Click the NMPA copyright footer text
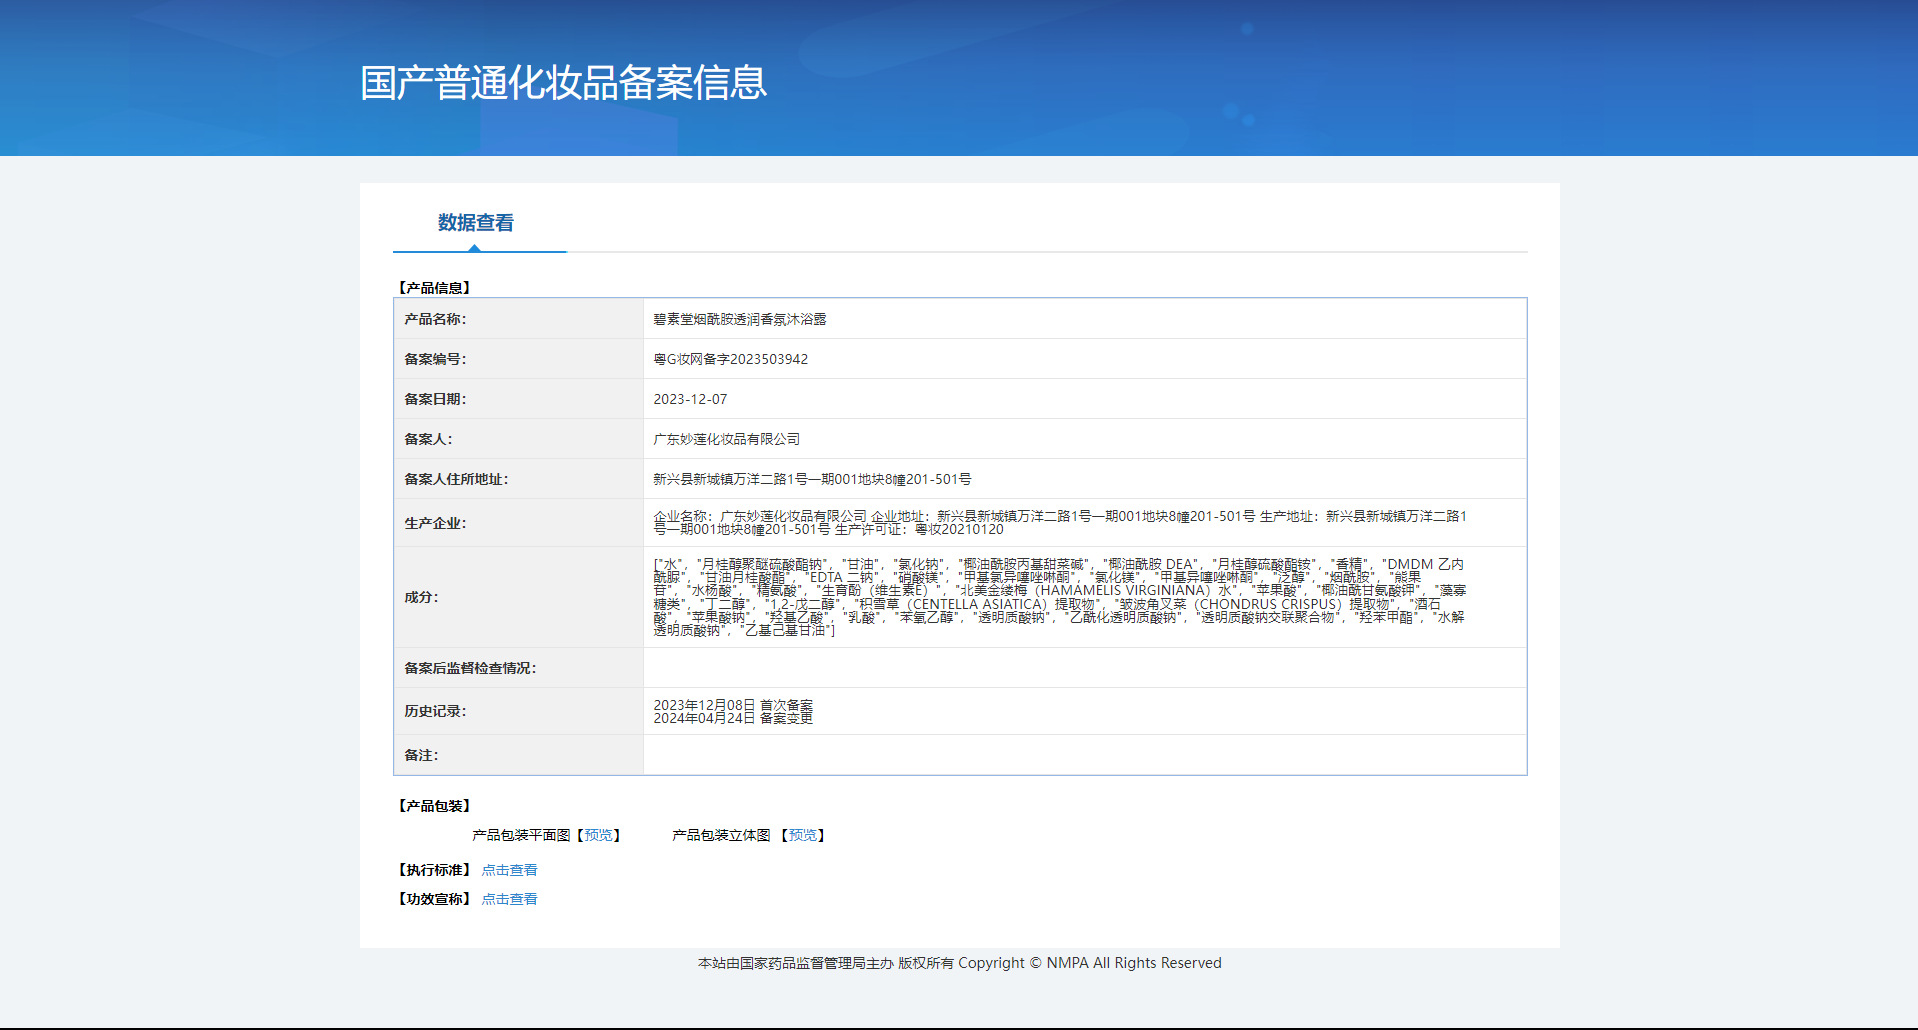 click(x=959, y=963)
